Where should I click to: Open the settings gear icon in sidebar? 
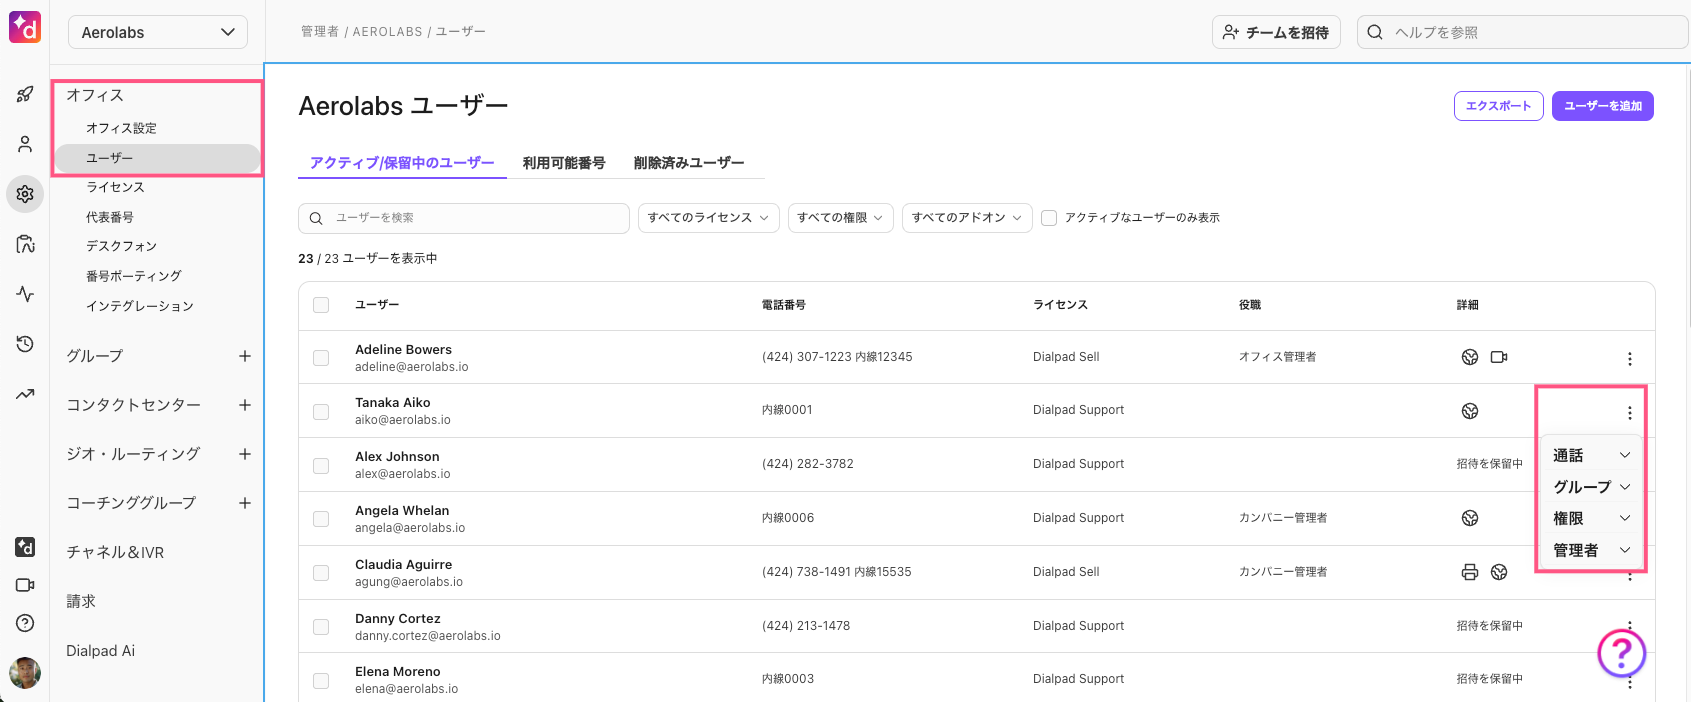tap(25, 194)
